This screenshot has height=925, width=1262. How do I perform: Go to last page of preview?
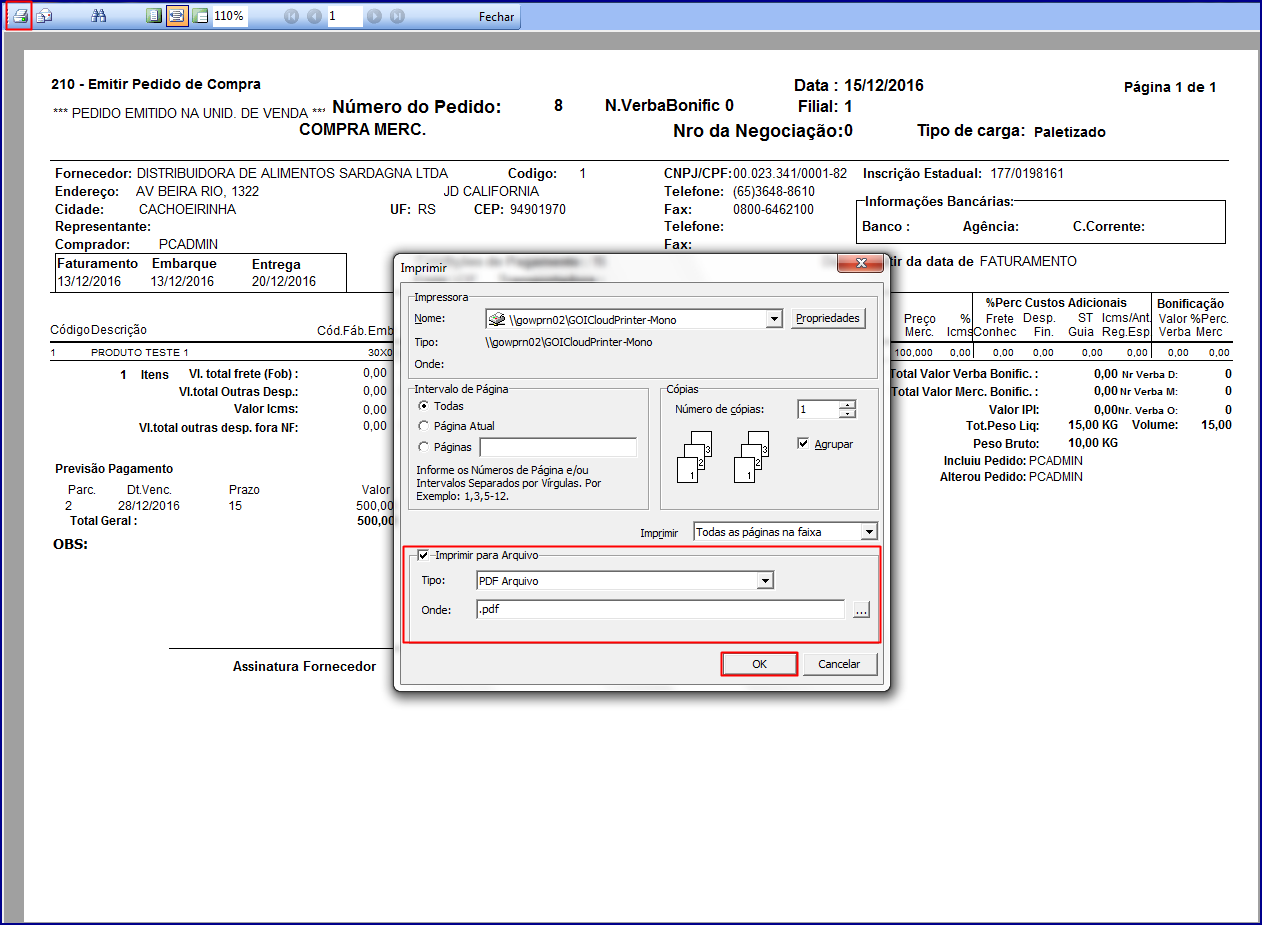click(397, 16)
